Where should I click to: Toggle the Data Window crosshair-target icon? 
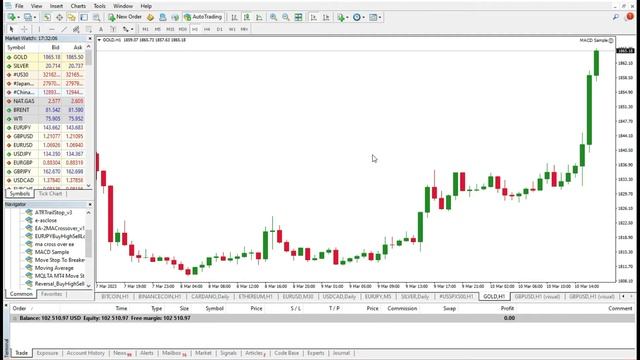tap(60, 17)
